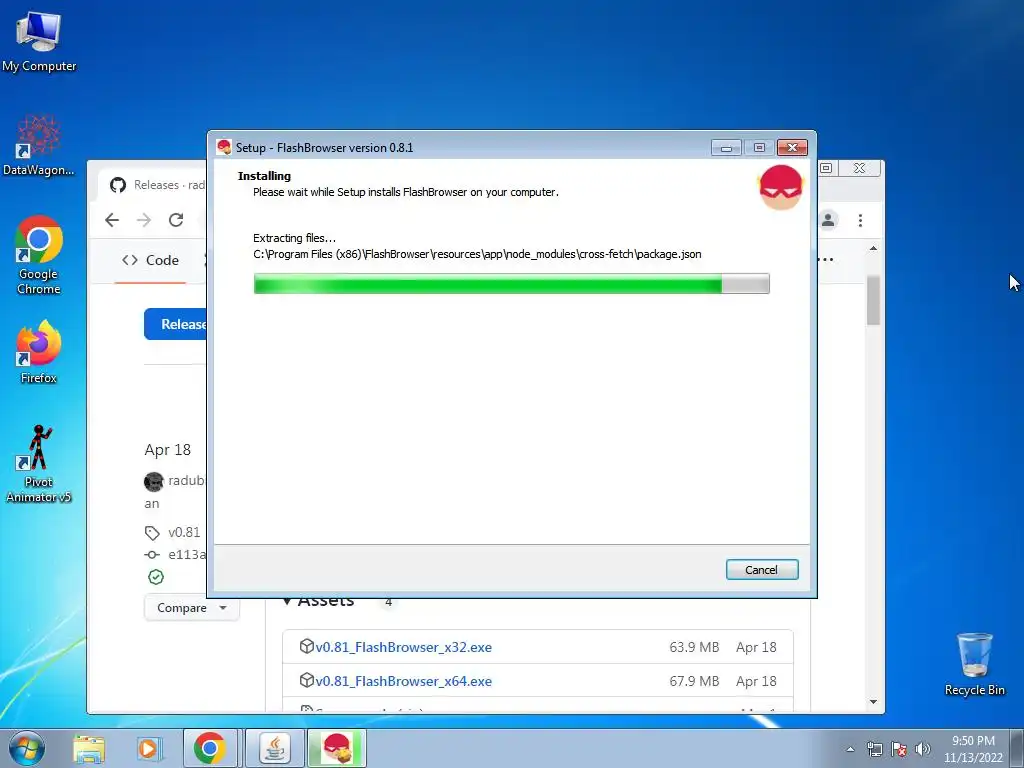The image size is (1024, 768).
Task: Open the volume speaker tray icon
Action: [922, 749]
